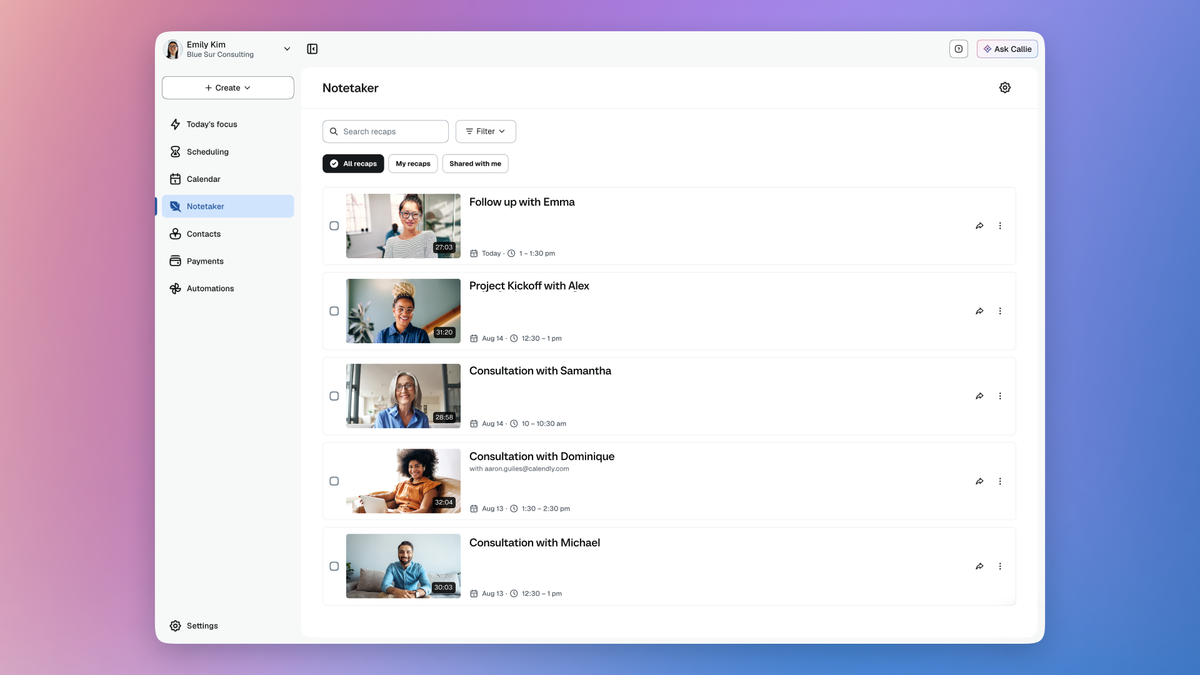Click the Today's focus lightning icon

coord(175,124)
